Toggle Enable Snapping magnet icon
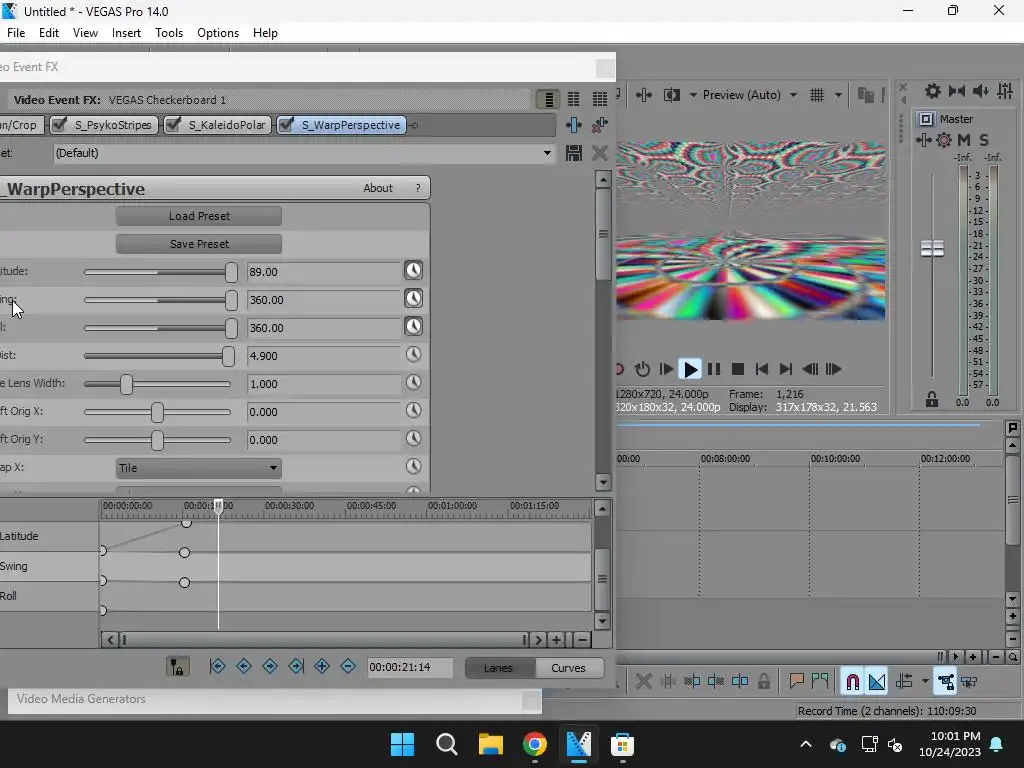Viewport: 1024px width, 768px height. 852,681
